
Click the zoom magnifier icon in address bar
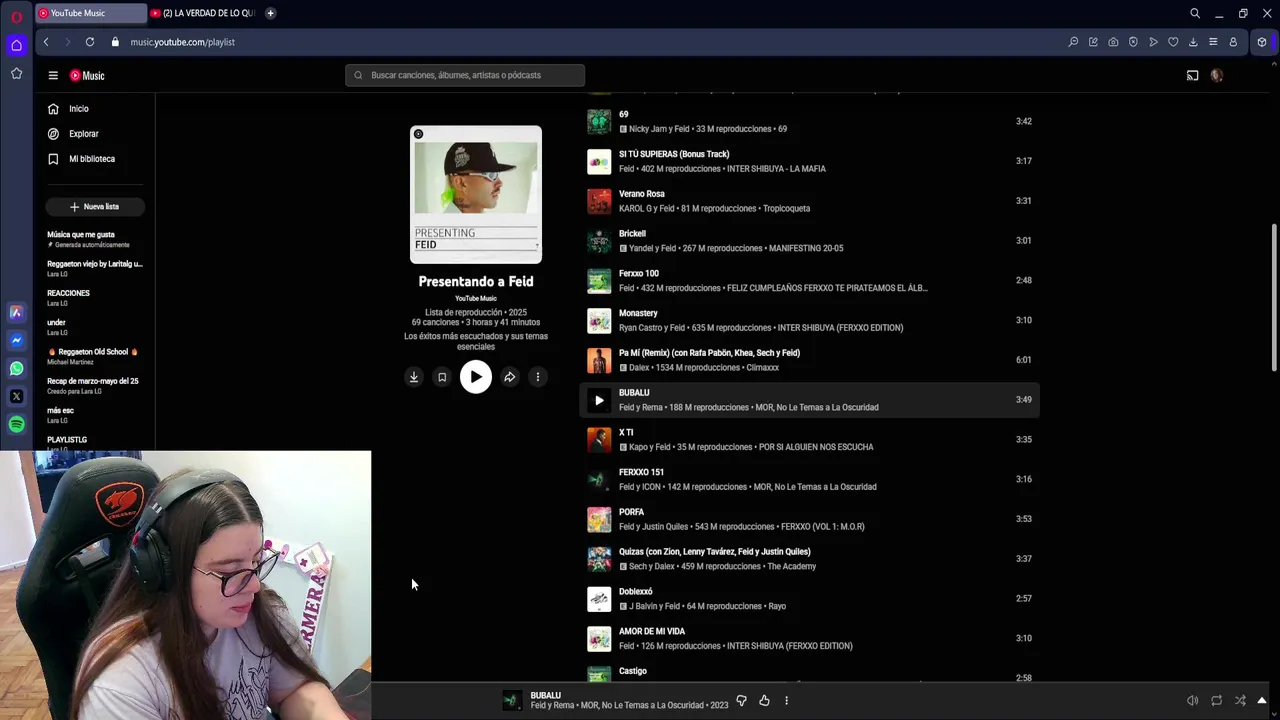point(1073,42)
